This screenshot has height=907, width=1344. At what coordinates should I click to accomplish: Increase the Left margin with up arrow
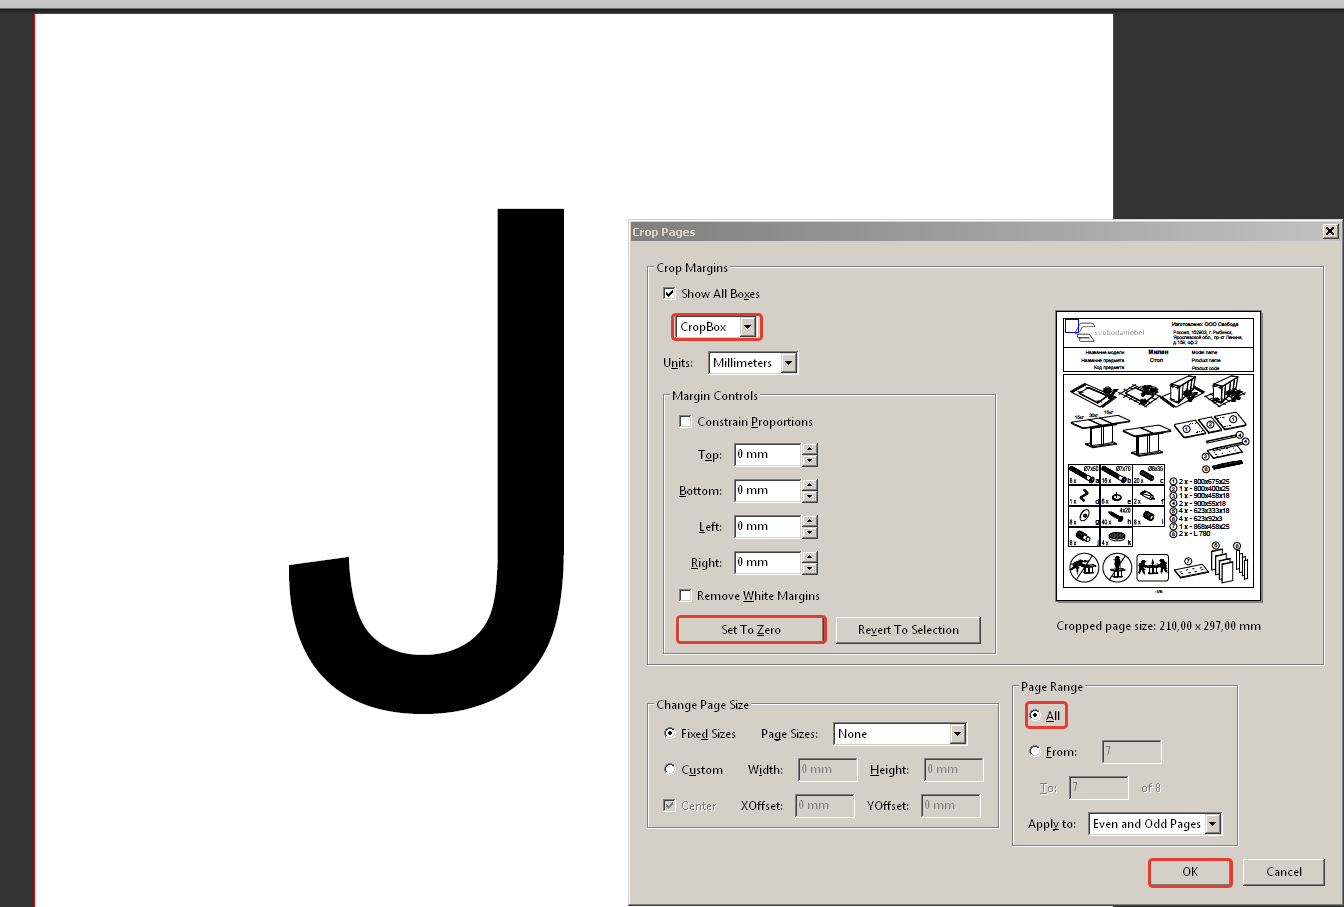pyautogui.click(x=810, y=521)
